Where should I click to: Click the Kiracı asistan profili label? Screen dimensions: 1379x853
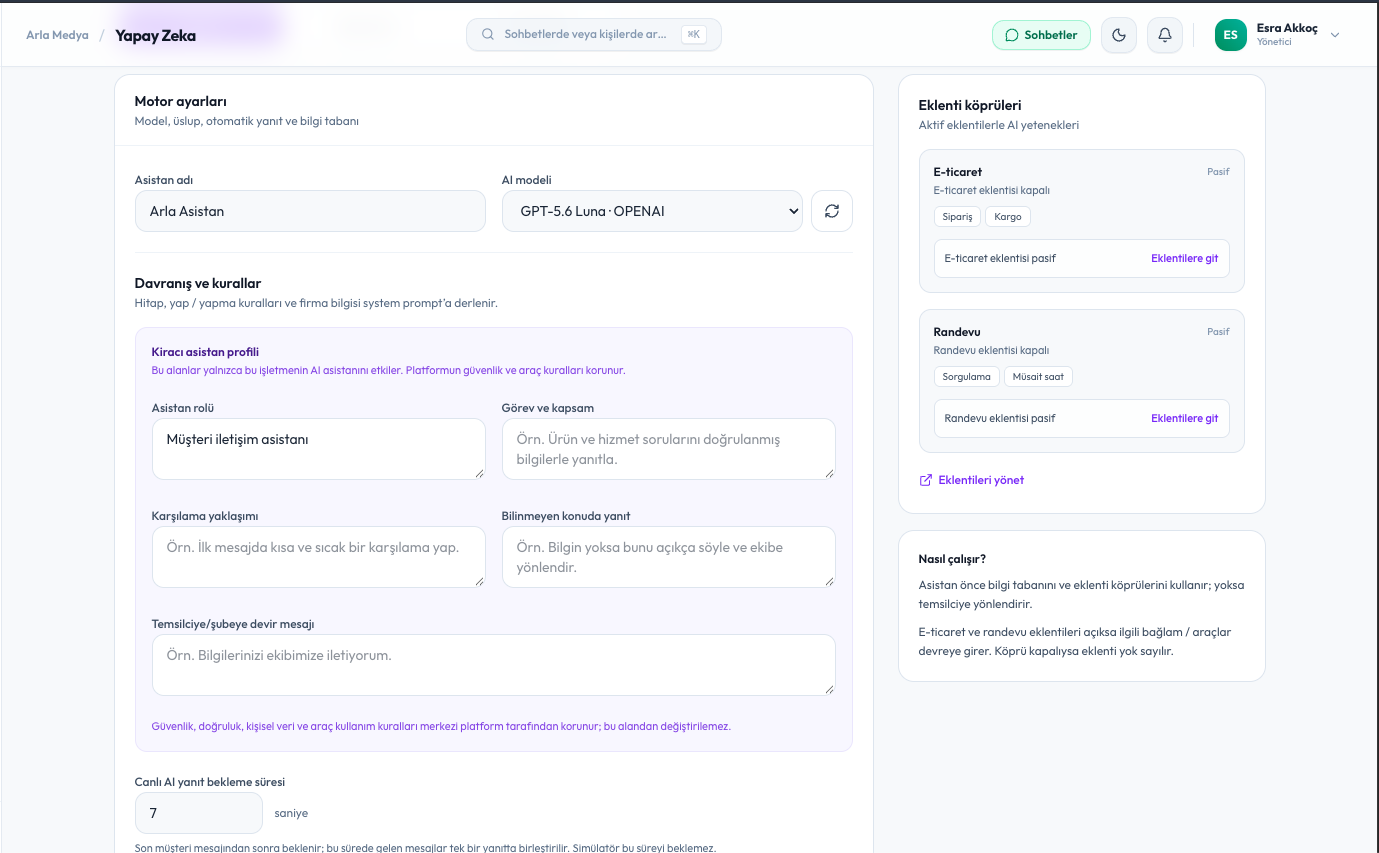205,352
